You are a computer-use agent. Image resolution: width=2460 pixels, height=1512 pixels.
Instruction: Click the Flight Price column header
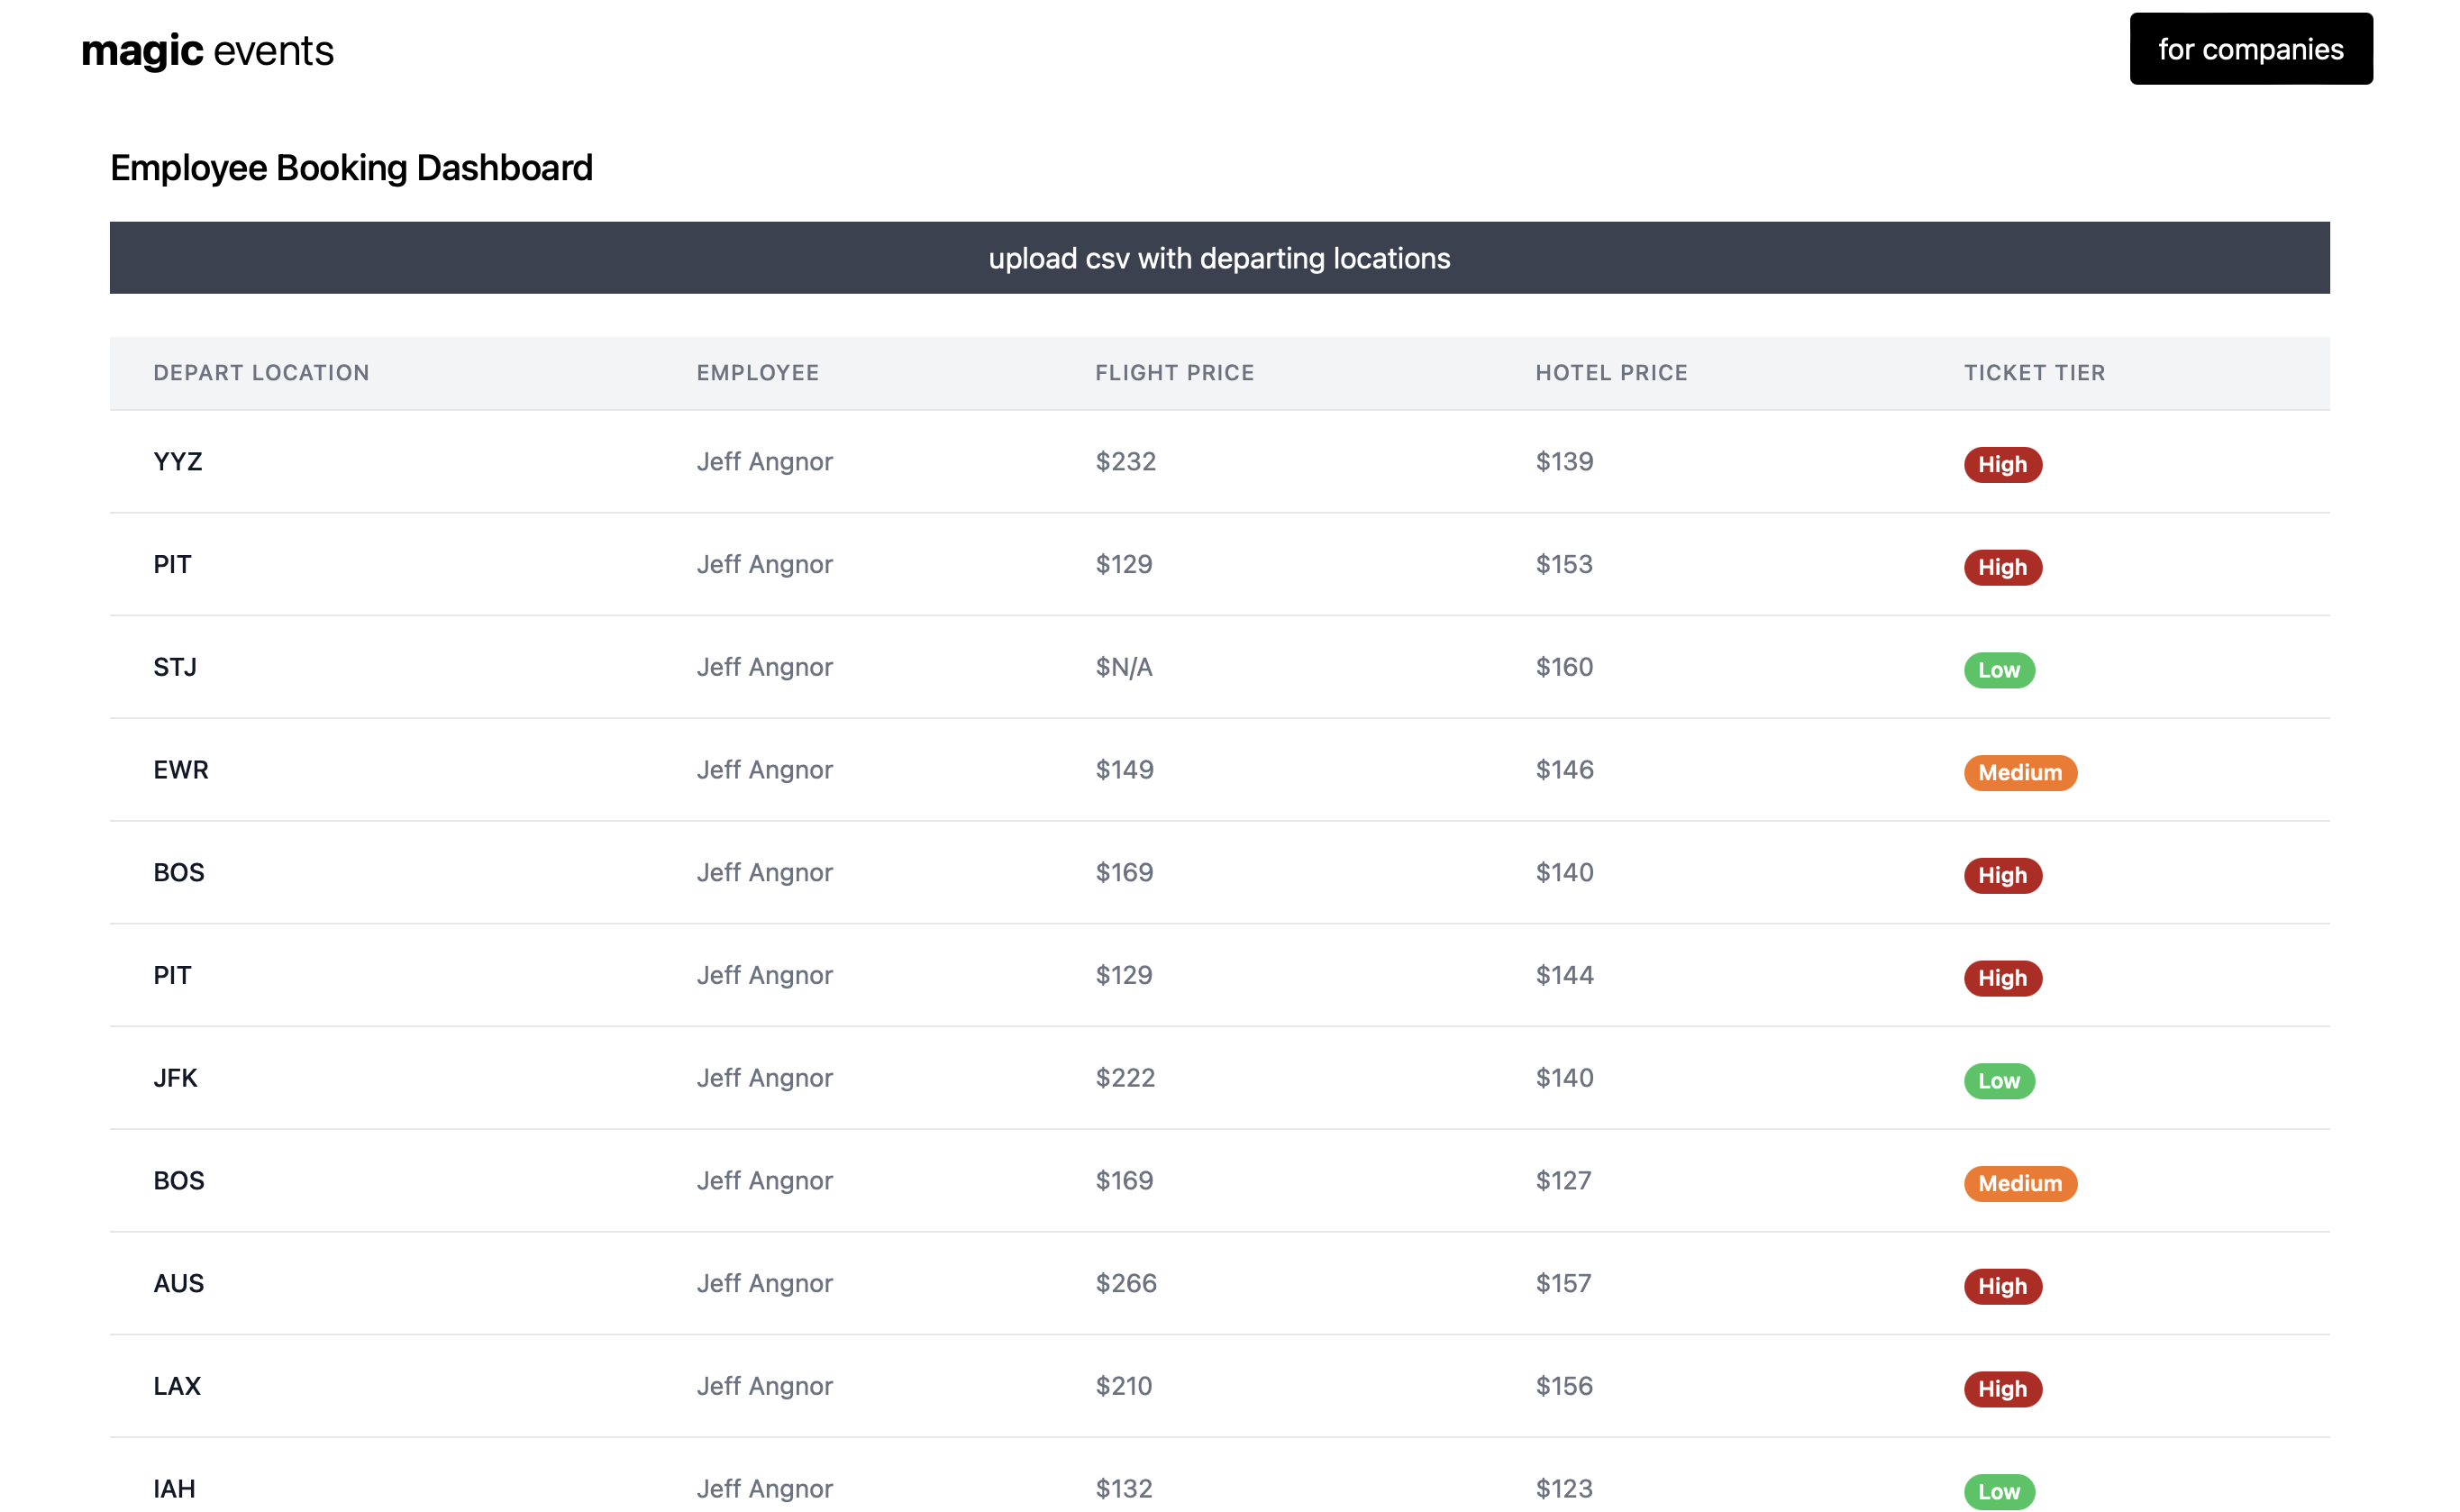pos(1174,373)
